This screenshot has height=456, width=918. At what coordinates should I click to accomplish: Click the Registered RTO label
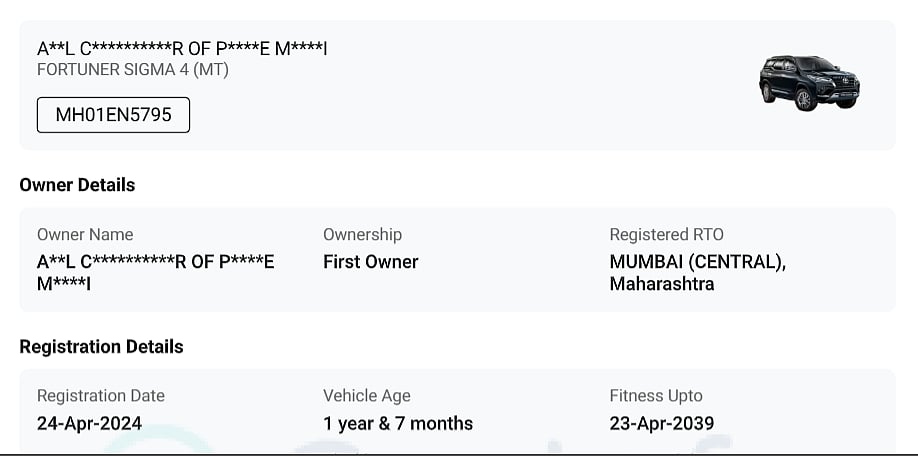coord(666,235)
